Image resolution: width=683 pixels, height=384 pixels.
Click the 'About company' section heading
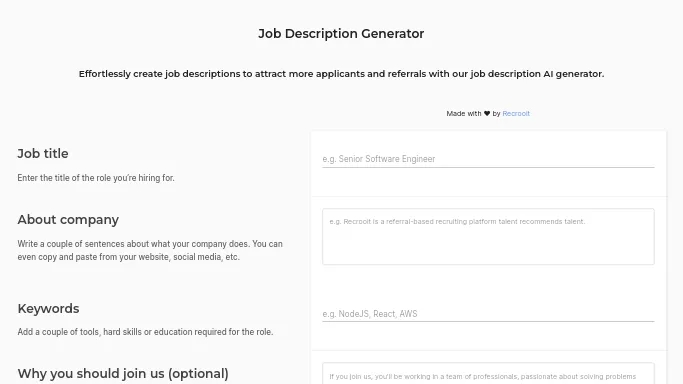tap(68, 220)
